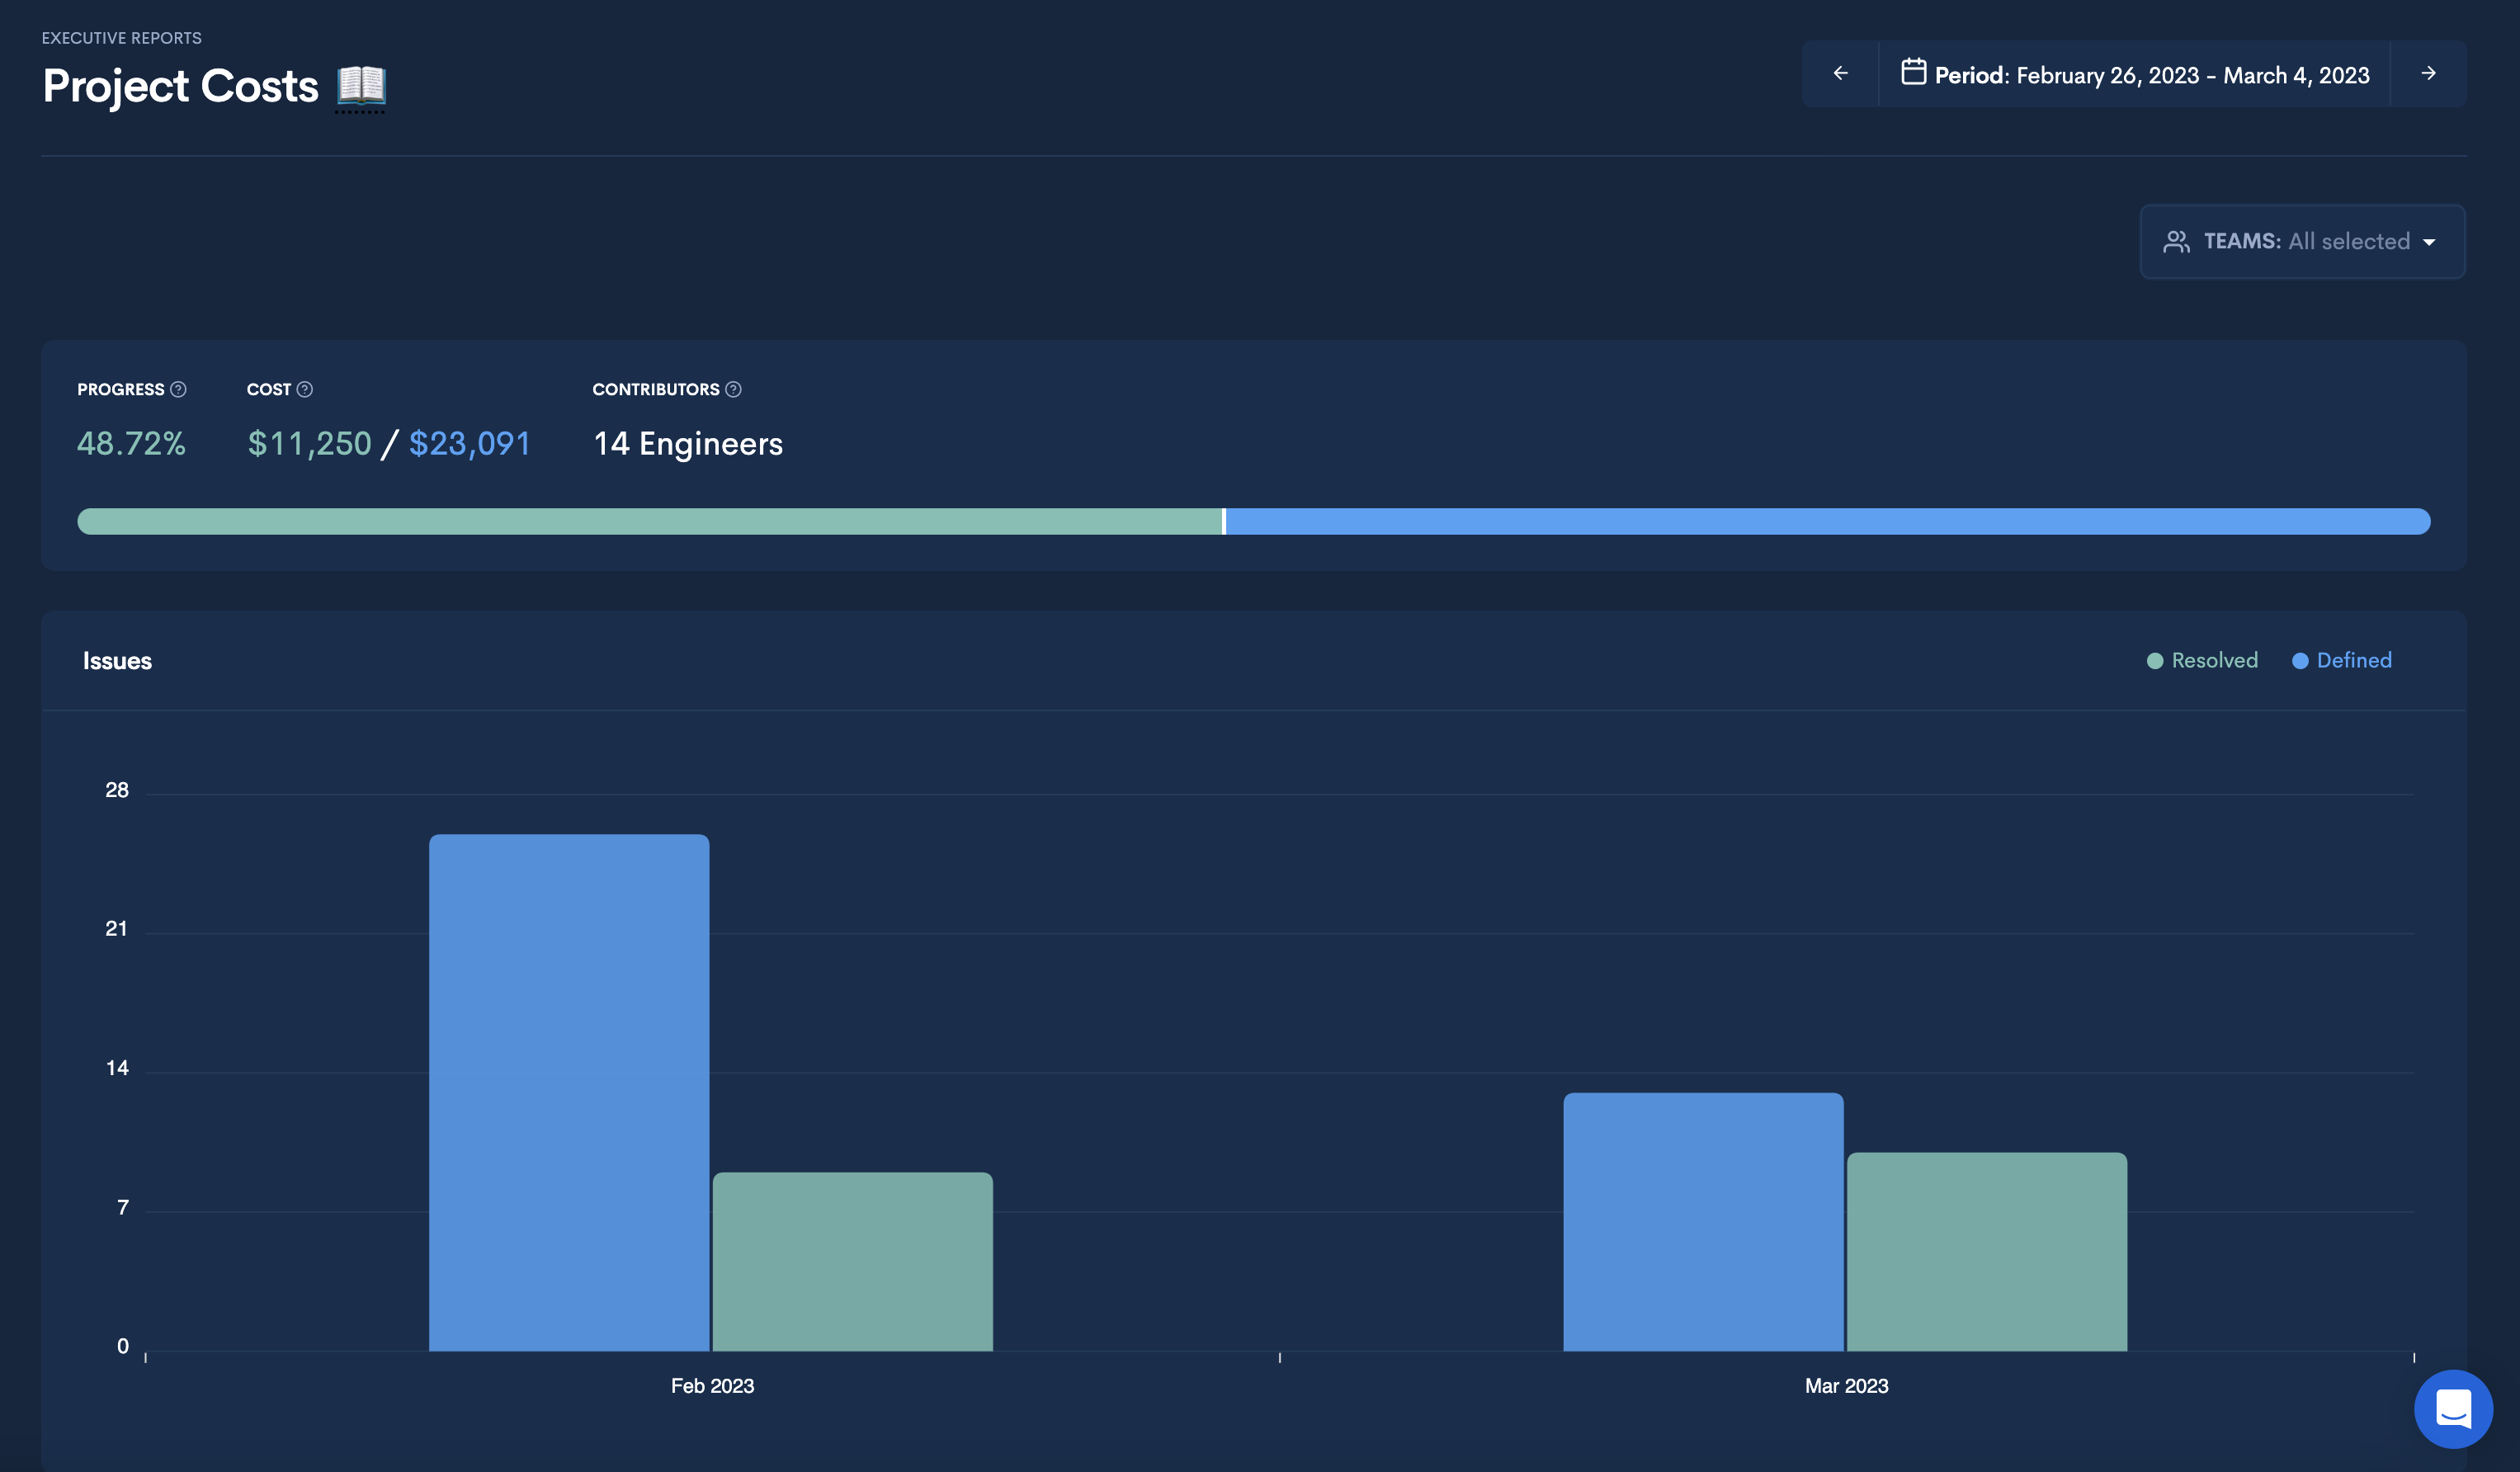
Task: Click the Feb 2023 Defined blue bar
Action: click(x=569, y=1092)
